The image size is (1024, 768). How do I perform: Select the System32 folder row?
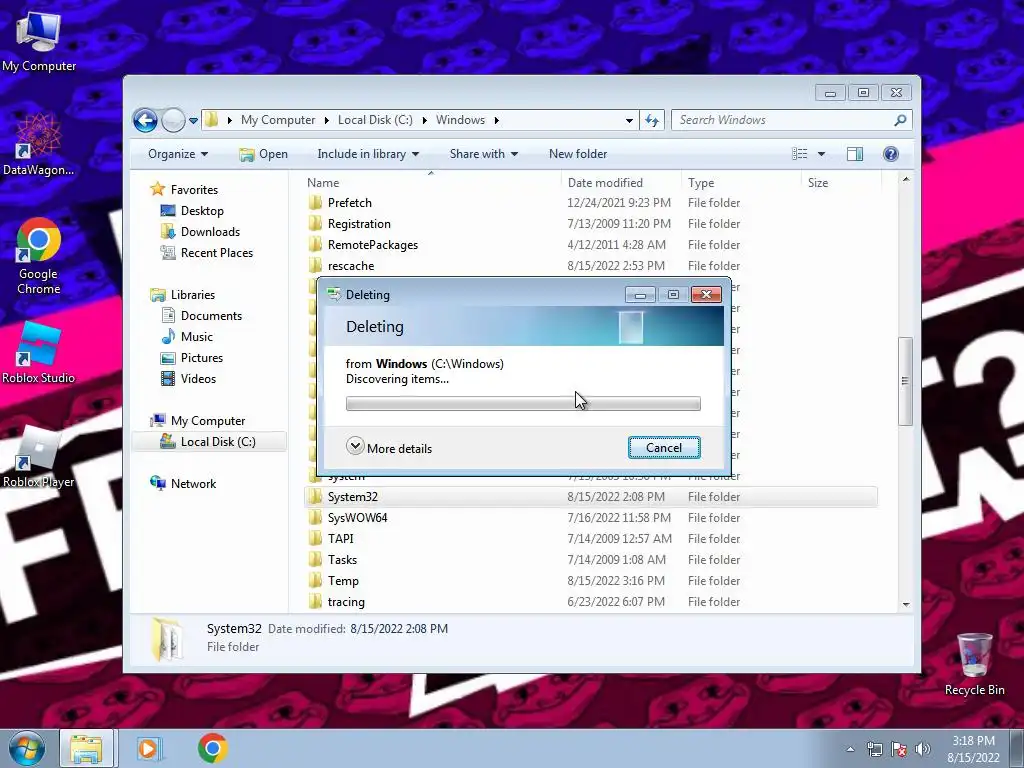[x=591, y=497]
